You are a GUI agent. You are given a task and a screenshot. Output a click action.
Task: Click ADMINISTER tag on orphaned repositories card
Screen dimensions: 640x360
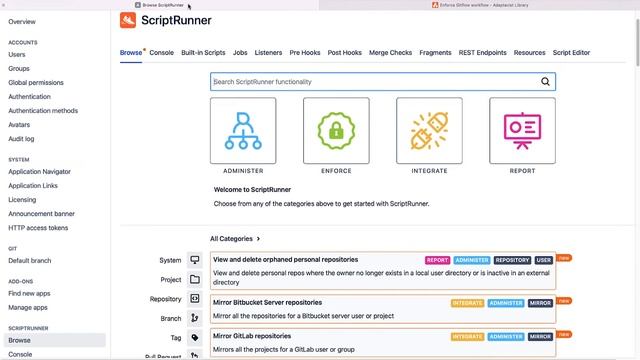[472, 260]
